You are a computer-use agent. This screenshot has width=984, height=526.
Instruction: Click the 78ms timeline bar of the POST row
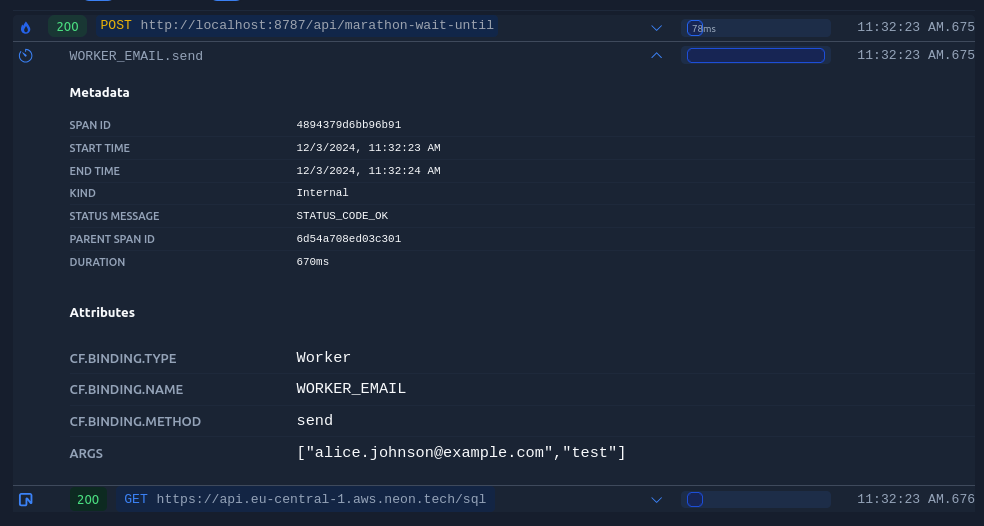click(695, 28)
